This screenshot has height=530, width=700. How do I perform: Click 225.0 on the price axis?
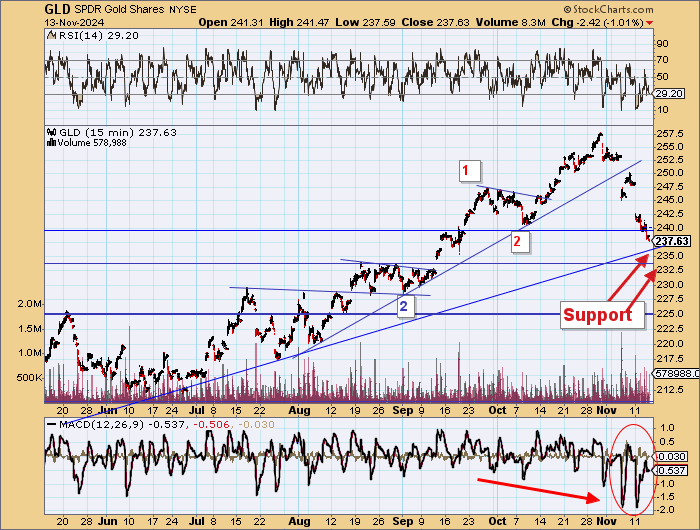(x=670, y=313)
